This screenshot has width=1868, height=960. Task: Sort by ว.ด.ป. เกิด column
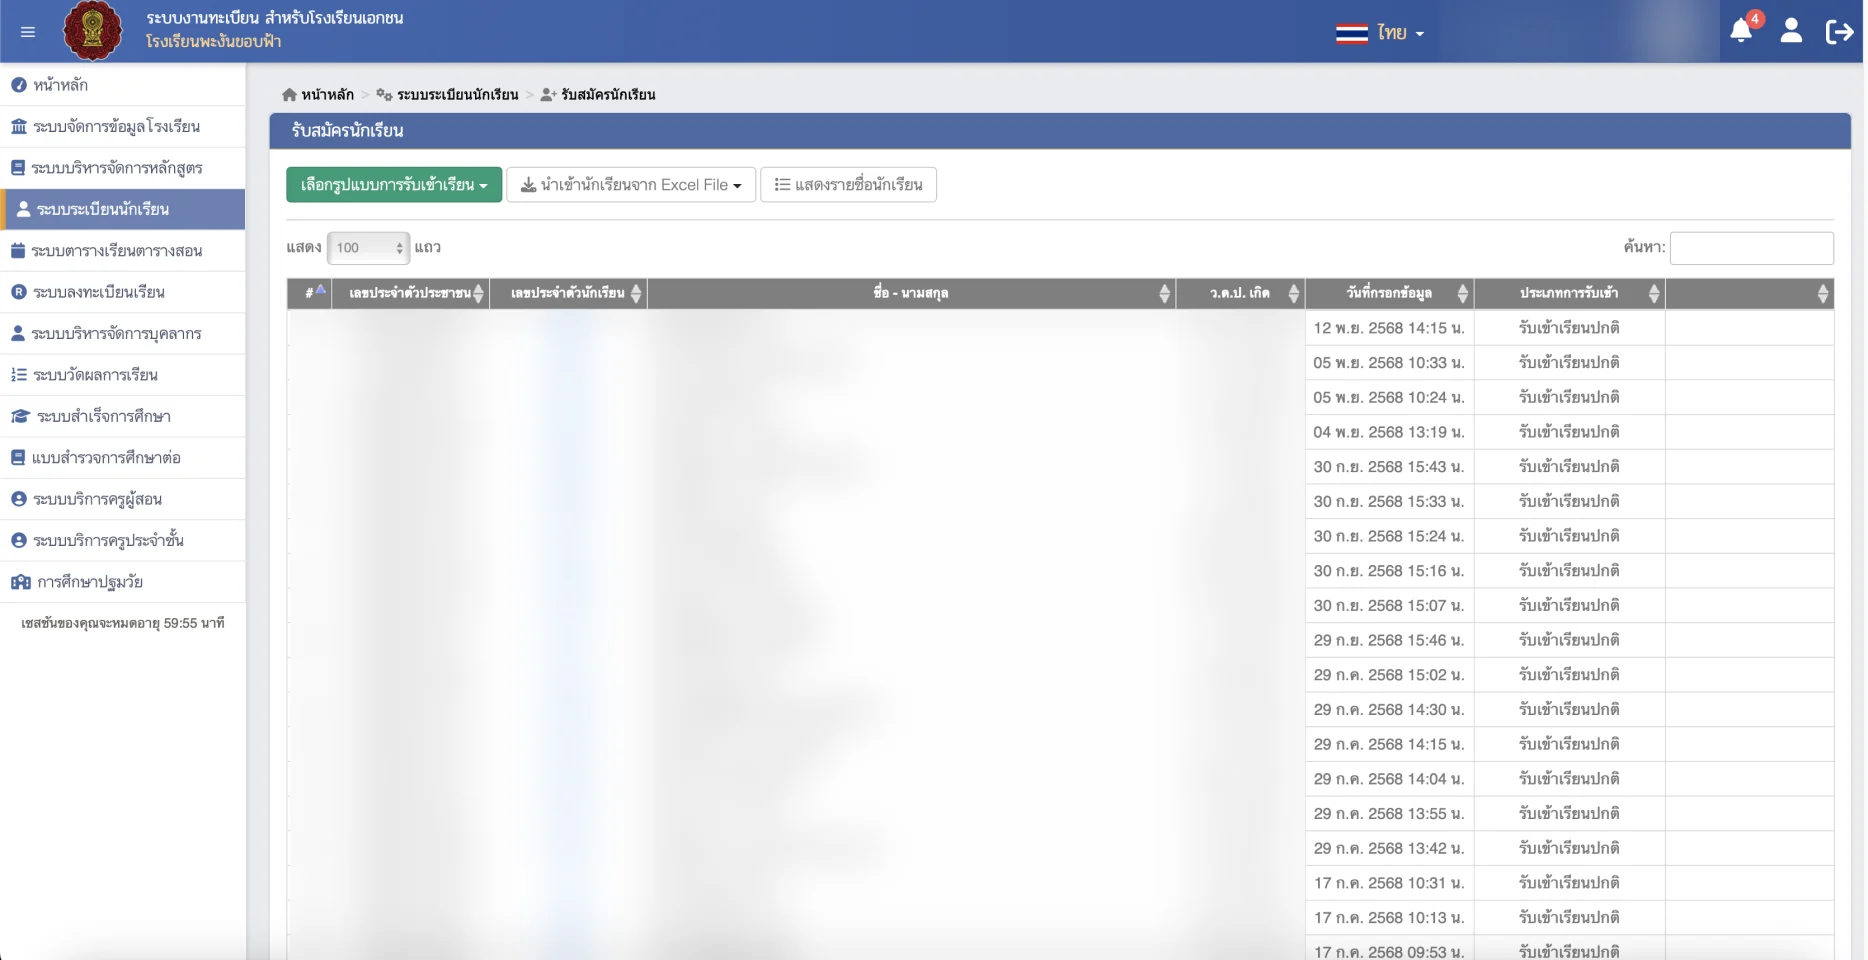[x=1240, y=293]
